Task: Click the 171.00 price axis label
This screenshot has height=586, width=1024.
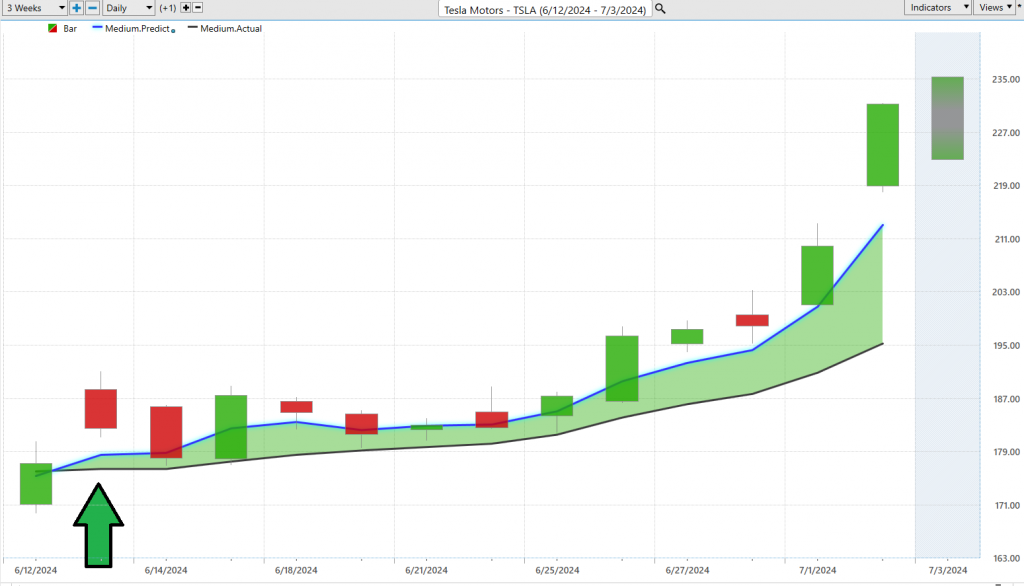Action: pos(1006,505)
